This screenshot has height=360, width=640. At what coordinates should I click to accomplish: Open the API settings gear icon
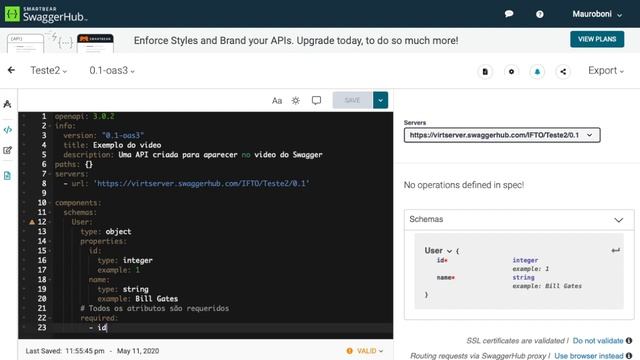point(511,72)
